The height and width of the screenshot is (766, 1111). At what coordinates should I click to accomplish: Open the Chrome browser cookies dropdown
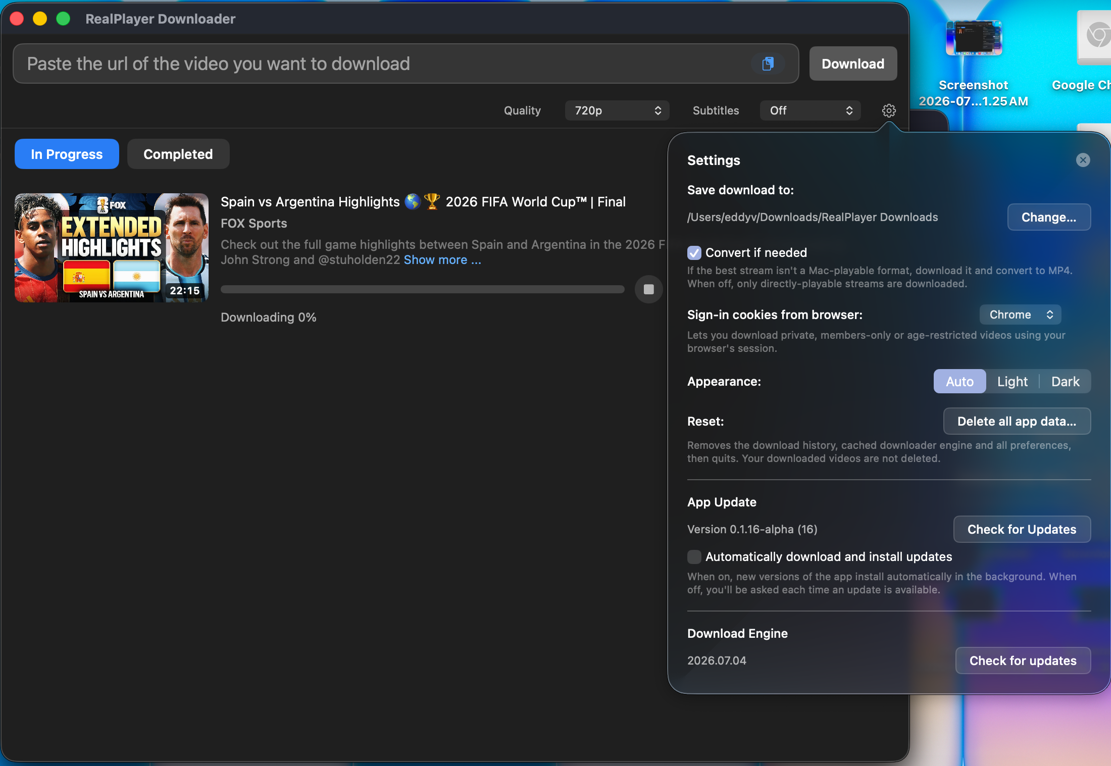coord(1020,315)
